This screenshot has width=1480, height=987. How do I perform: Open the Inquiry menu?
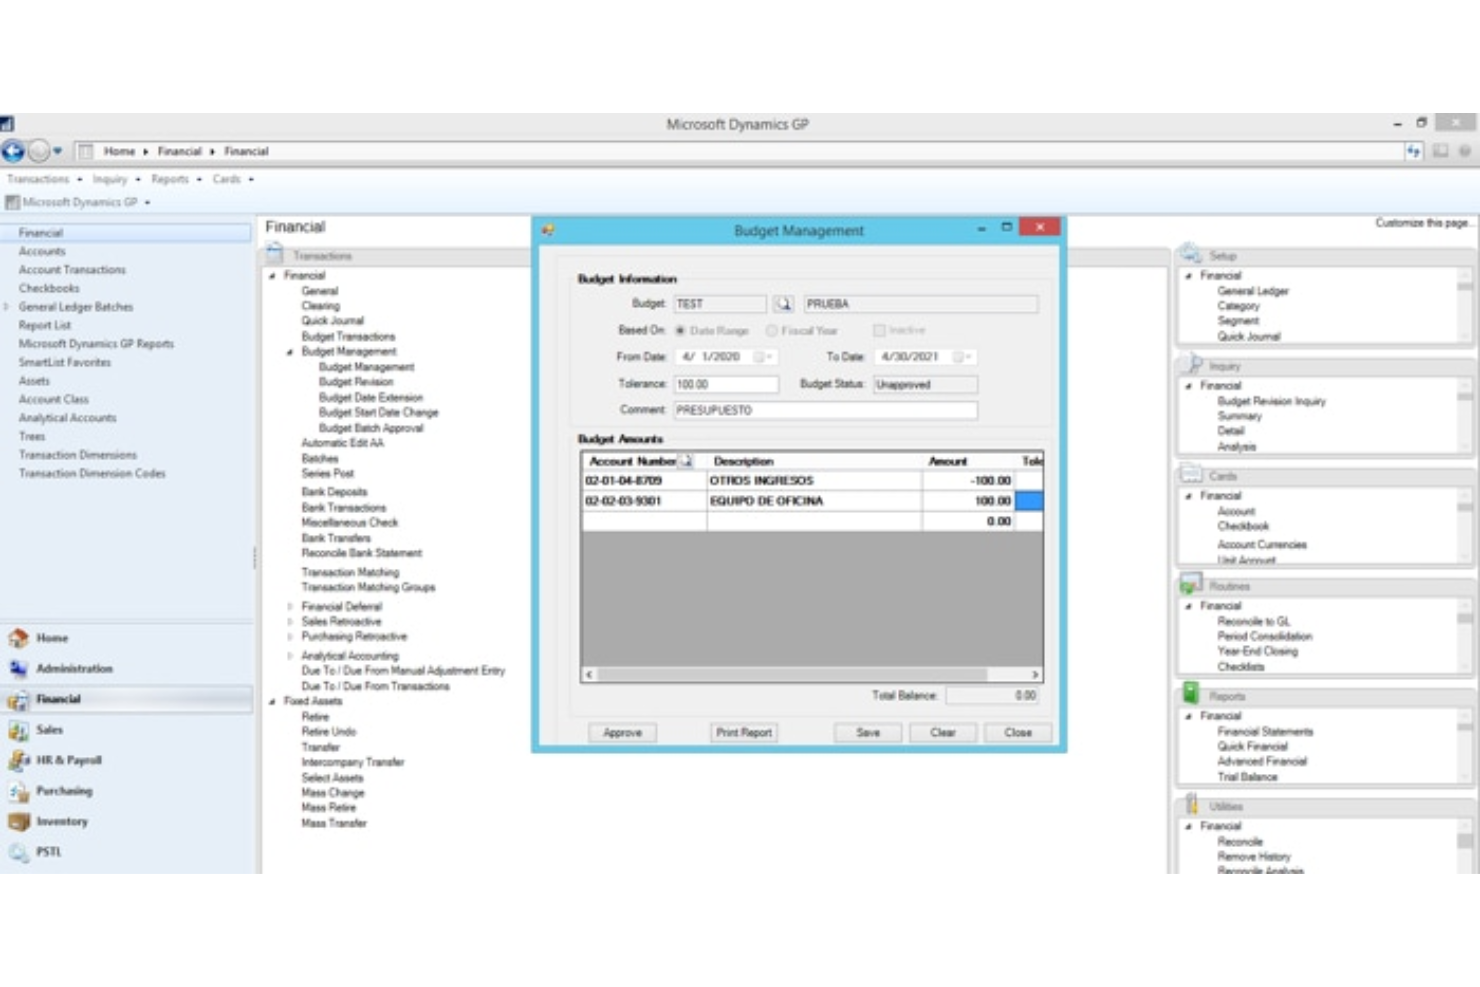116,179
